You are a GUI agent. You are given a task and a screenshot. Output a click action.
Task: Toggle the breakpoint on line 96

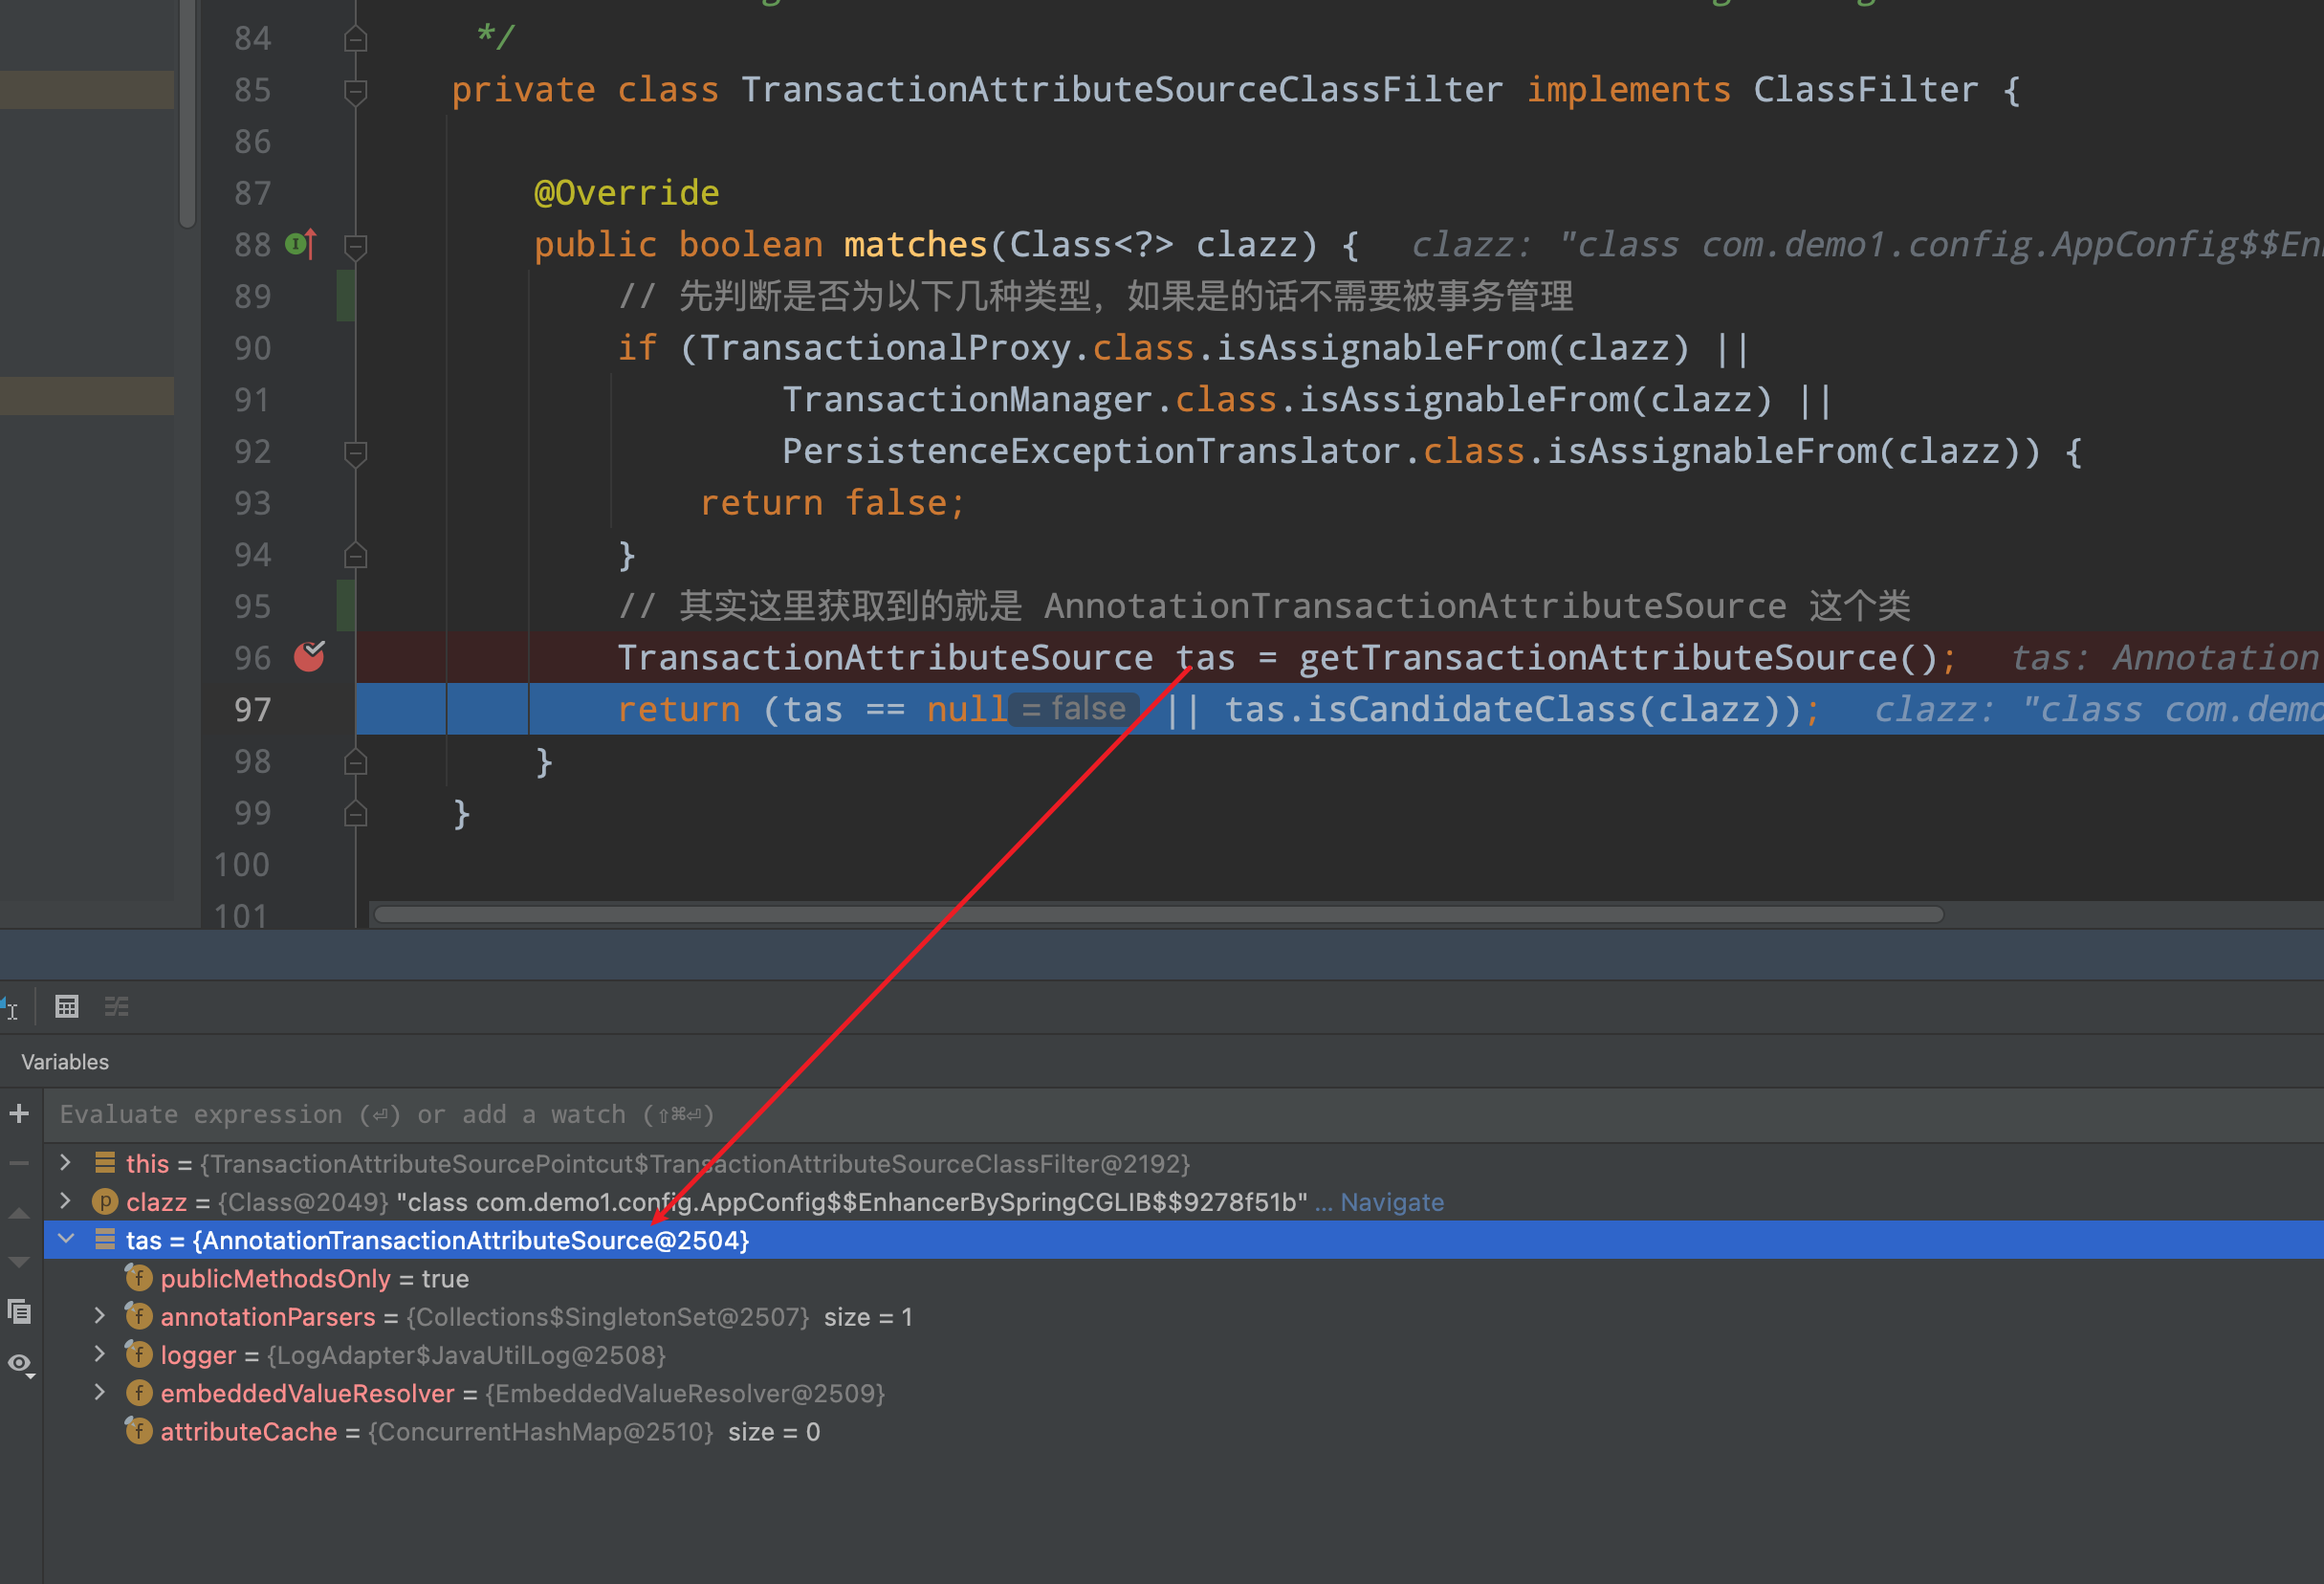point(309,658)
